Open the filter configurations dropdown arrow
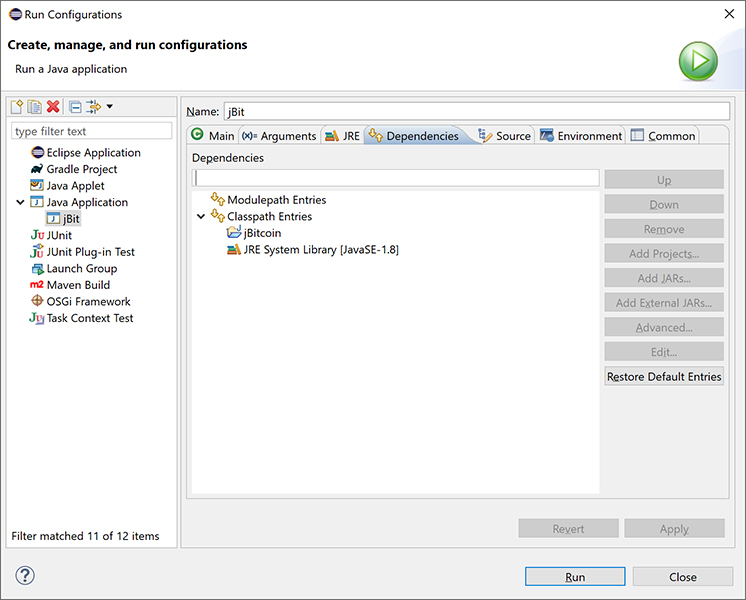 click(x=109, y=107)
